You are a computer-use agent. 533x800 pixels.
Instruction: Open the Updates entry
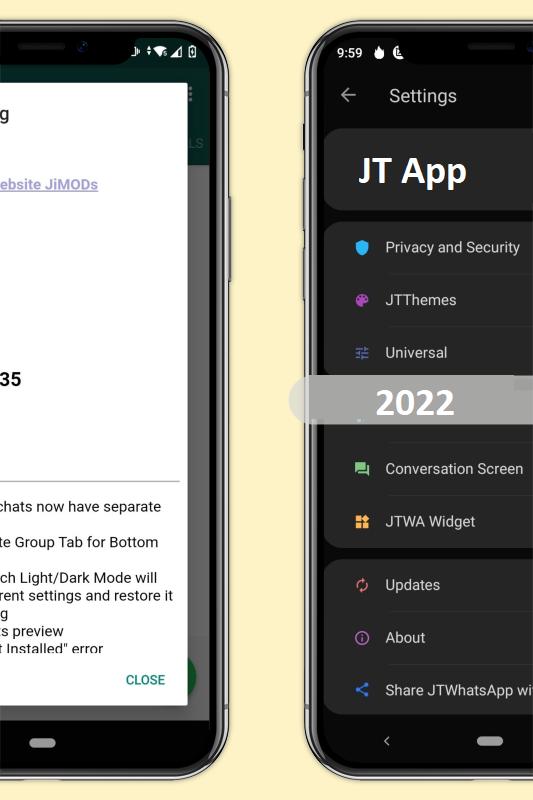428,585
